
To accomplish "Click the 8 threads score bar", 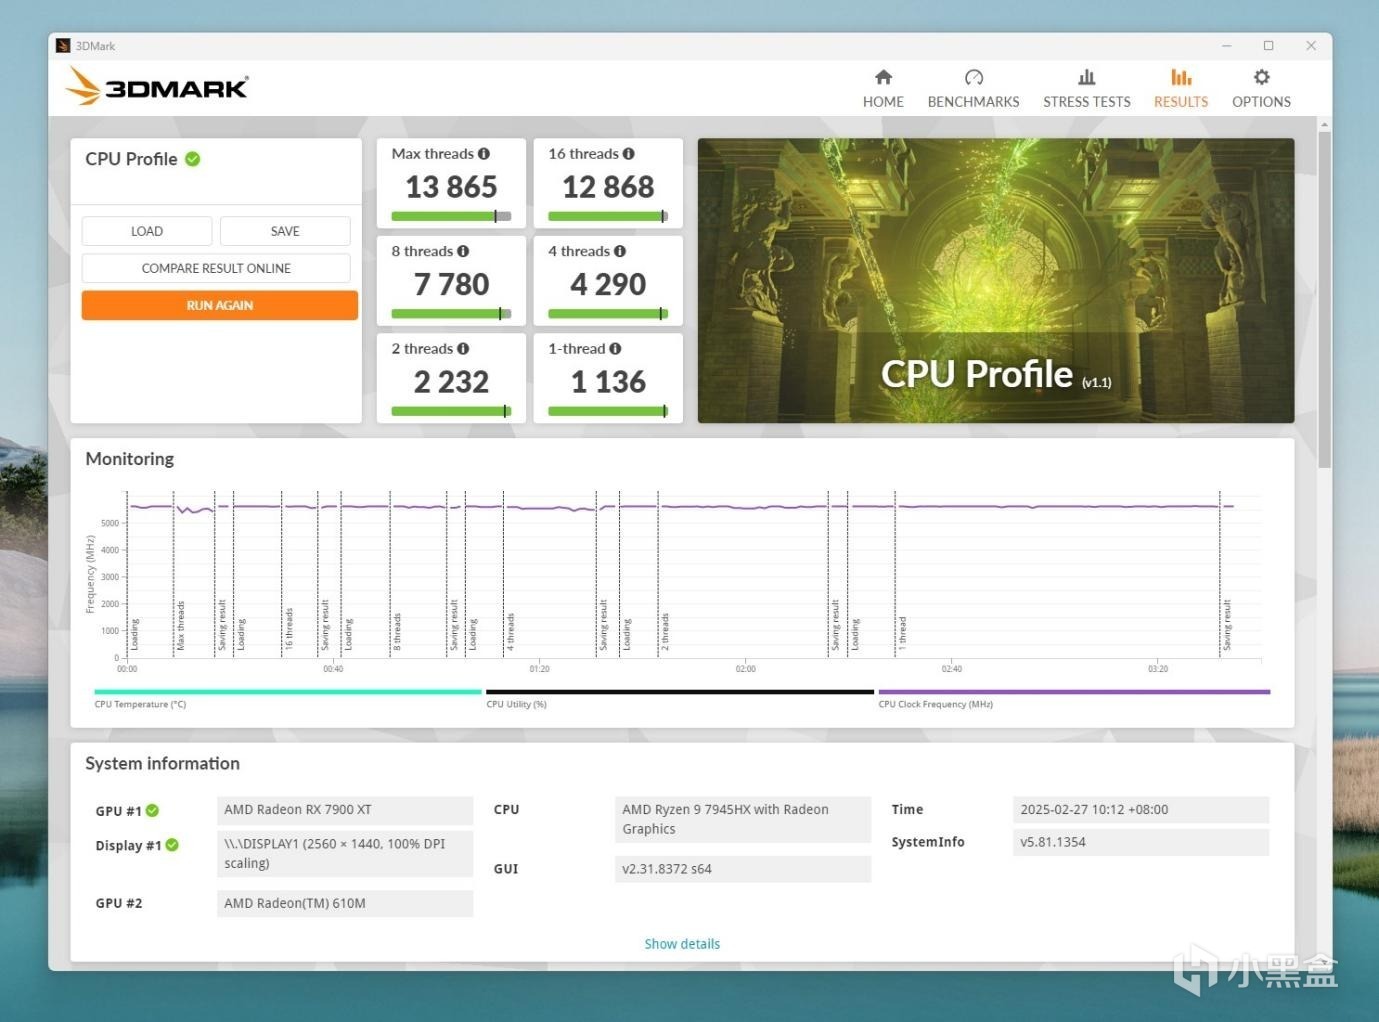I will click(x=451, y=313).
